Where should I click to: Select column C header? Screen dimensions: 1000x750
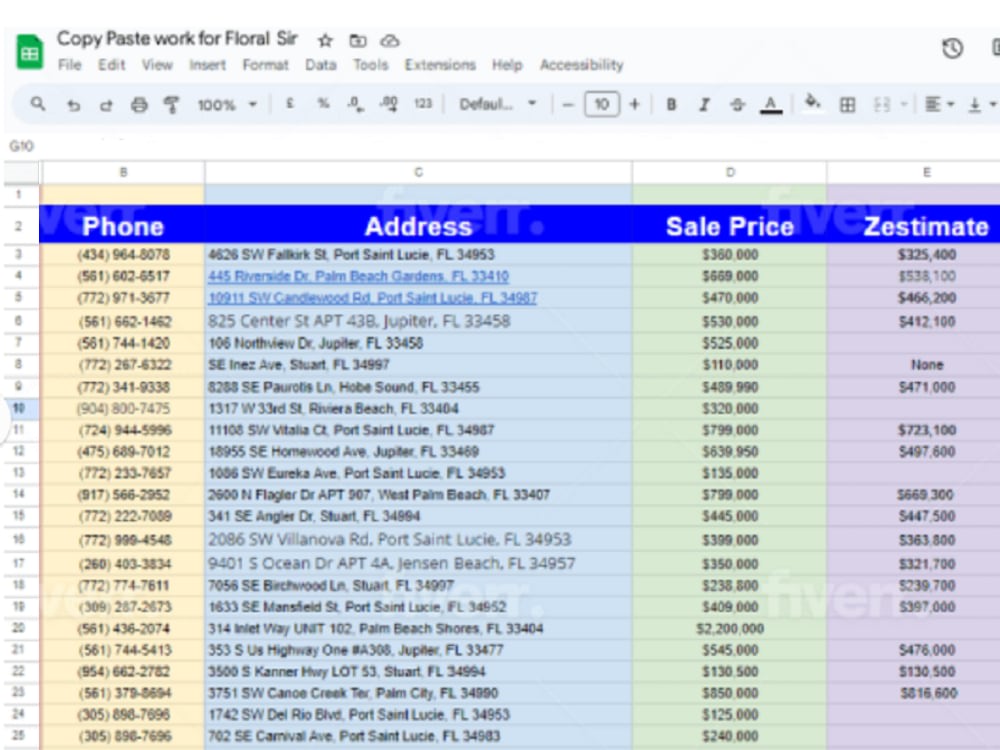click(x=418, y=172)
